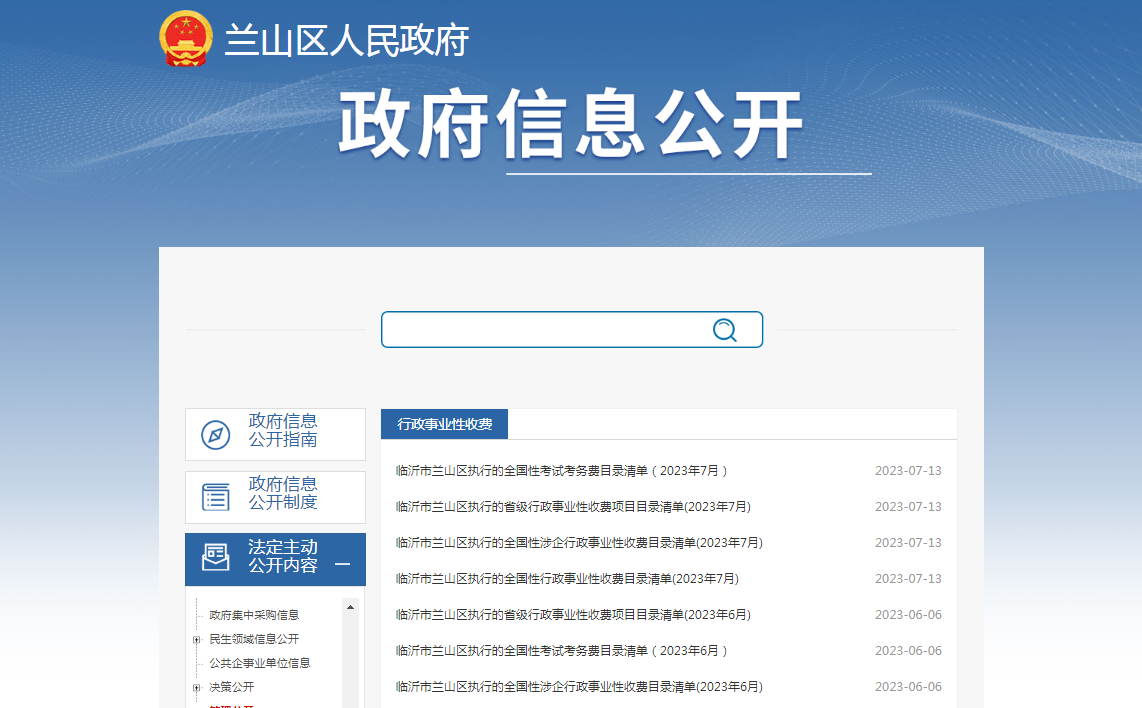Open 省级行政事业性收费项目目录清单(2023年6月)
The image size is (1142, 708).
click(x=573, y=615)
